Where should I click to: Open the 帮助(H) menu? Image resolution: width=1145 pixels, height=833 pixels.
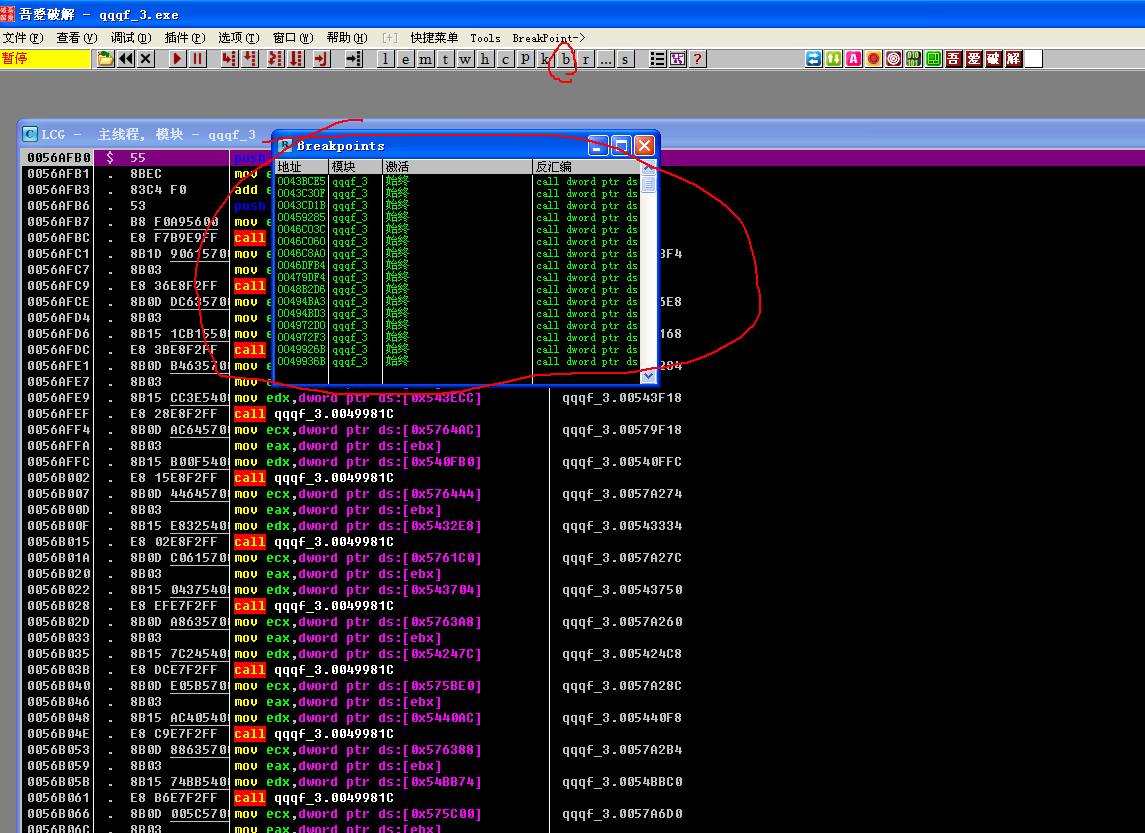click(x=347, y=38)
